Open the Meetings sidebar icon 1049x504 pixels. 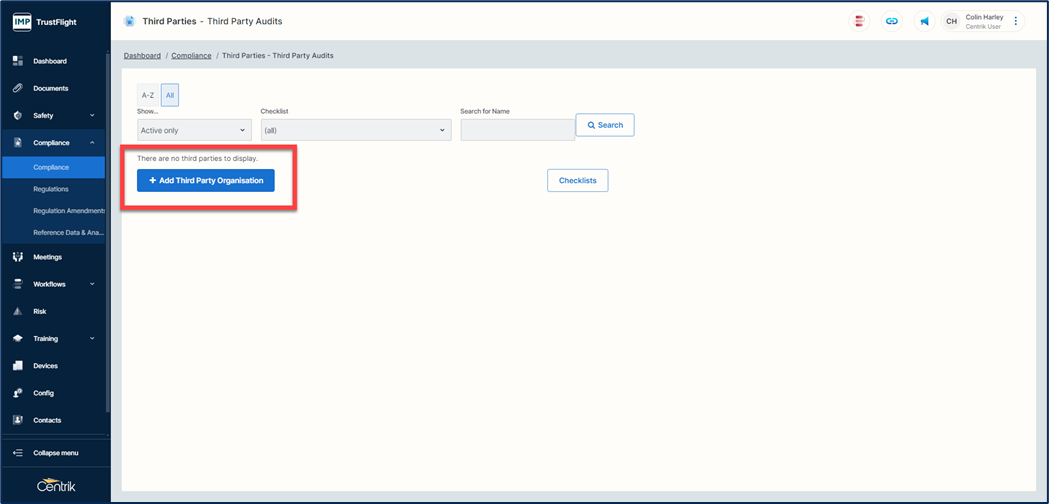pyautogui.click(x=18, y=257)
